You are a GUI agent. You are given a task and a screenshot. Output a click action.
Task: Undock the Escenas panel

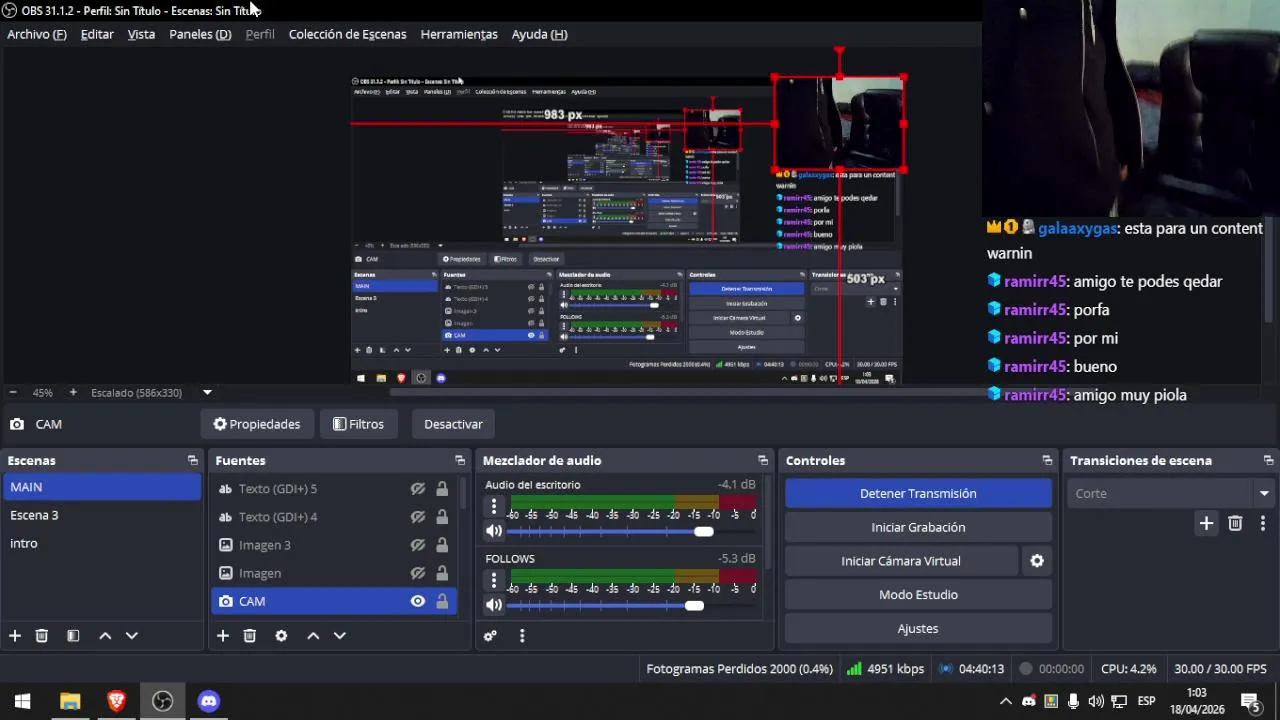coord(193,461)
